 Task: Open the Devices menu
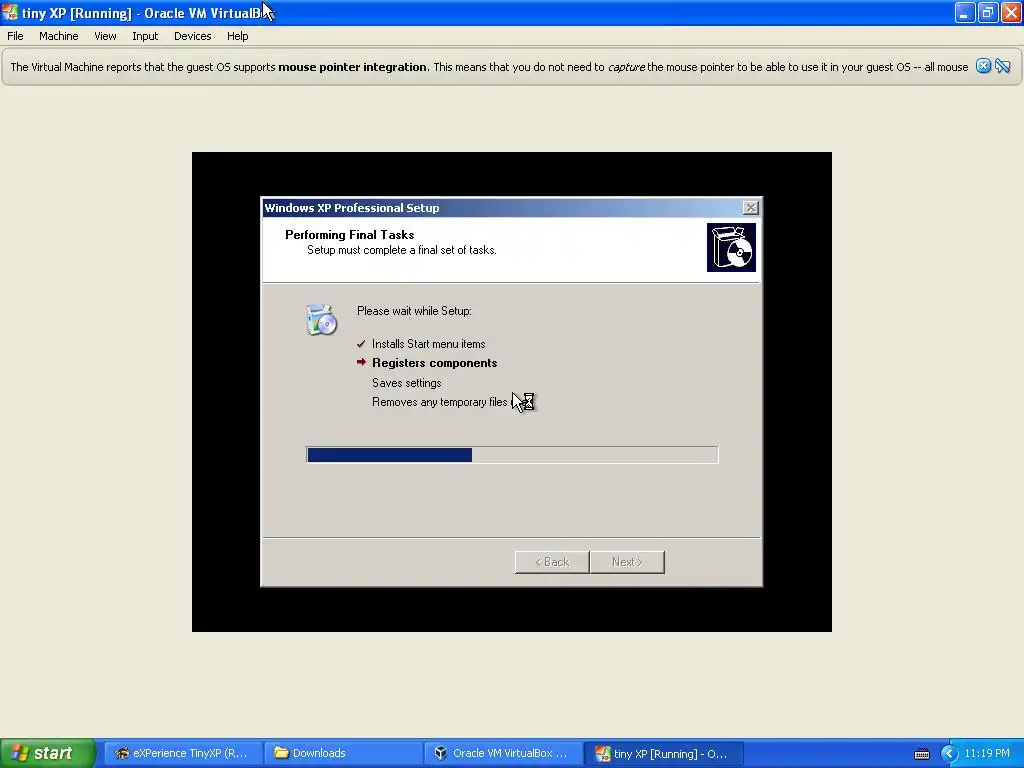193,36
